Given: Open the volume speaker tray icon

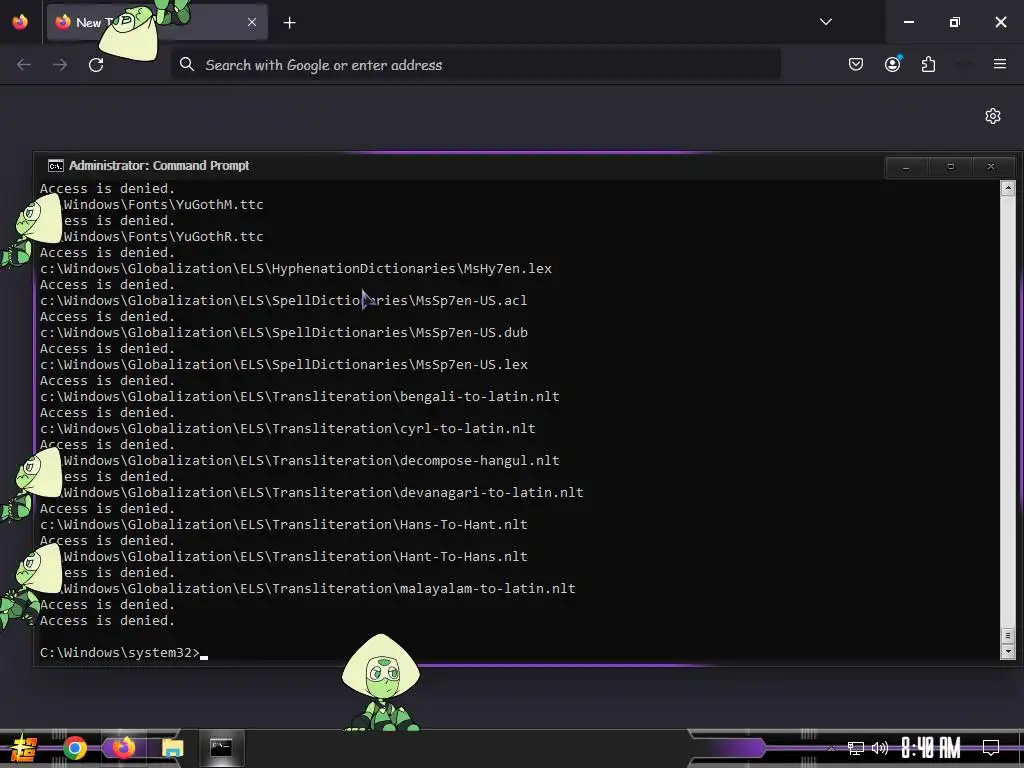Looking at the screenshot, I should point(880,748).
